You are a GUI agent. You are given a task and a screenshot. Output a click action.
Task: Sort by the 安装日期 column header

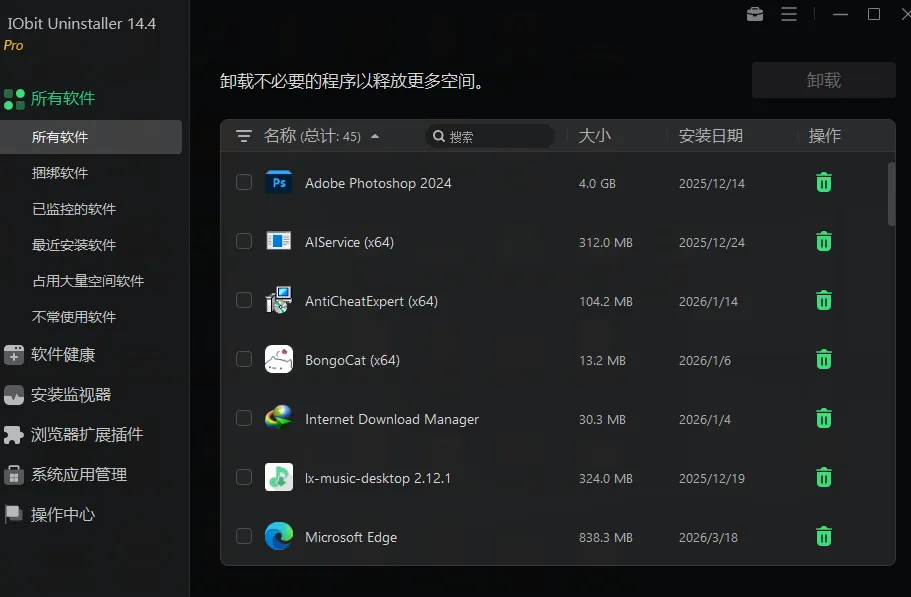coord(711,136)
